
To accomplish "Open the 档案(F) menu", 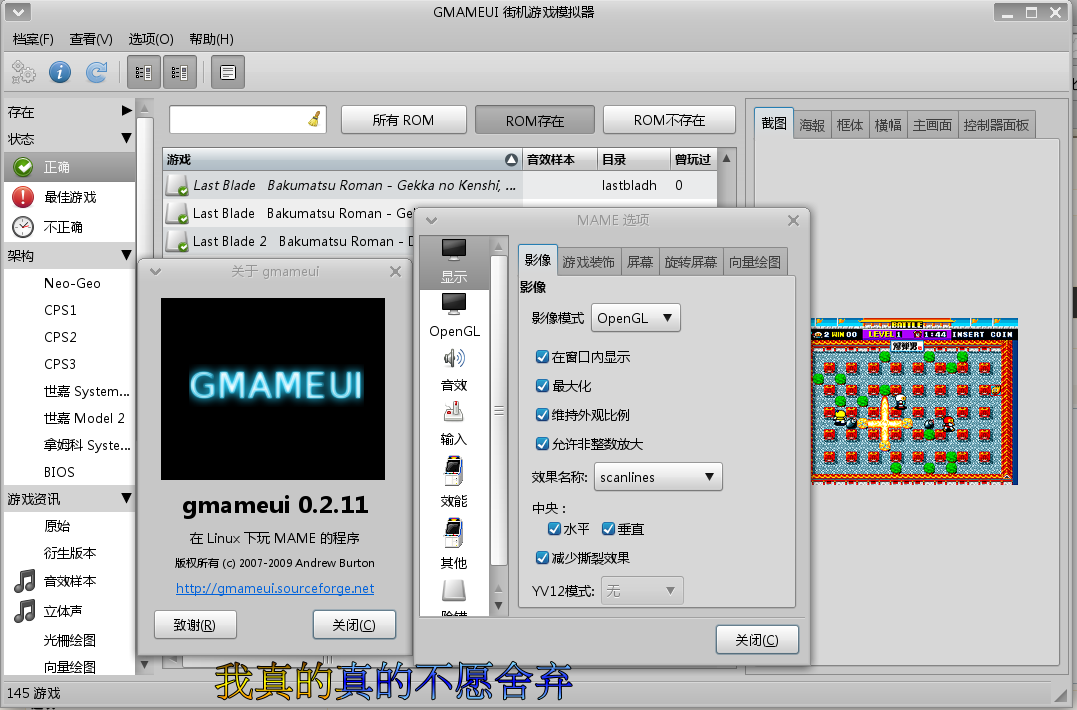I will (33, 39).
